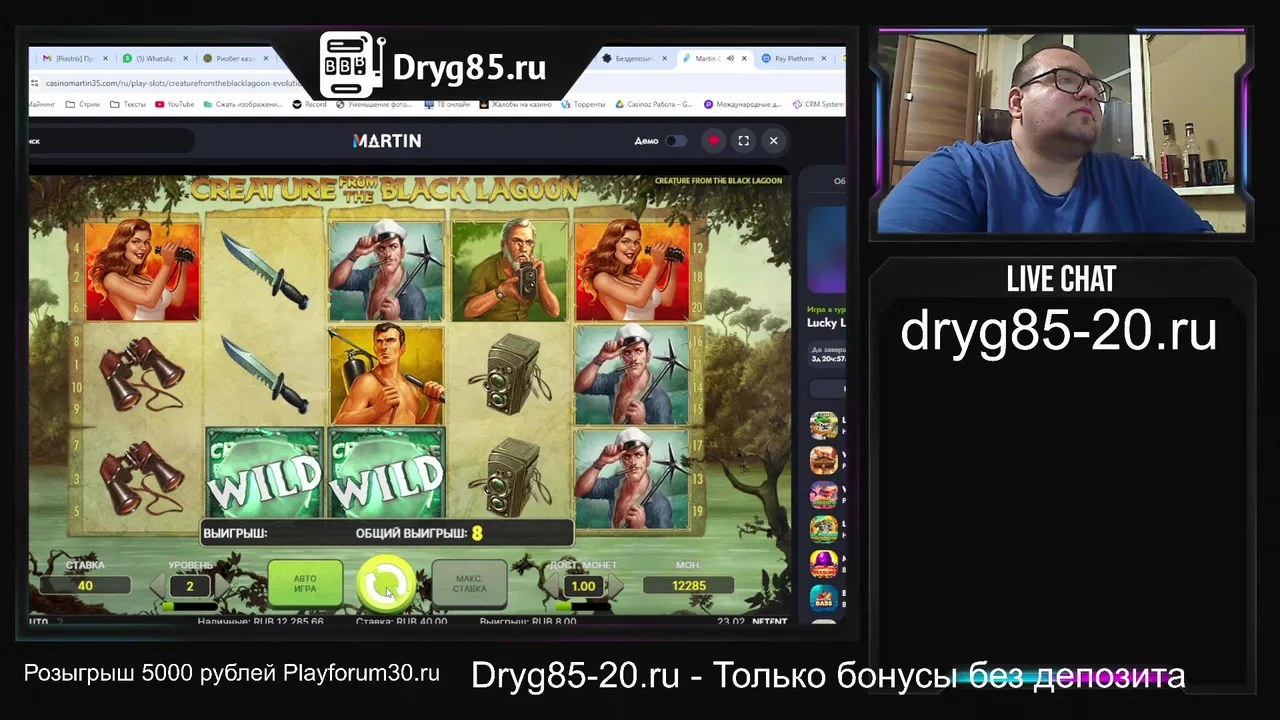Open the Casinoz Работа Google Drive bookmark
Image resolution: width=1280 pixels, height=720 pixels.
653,104
